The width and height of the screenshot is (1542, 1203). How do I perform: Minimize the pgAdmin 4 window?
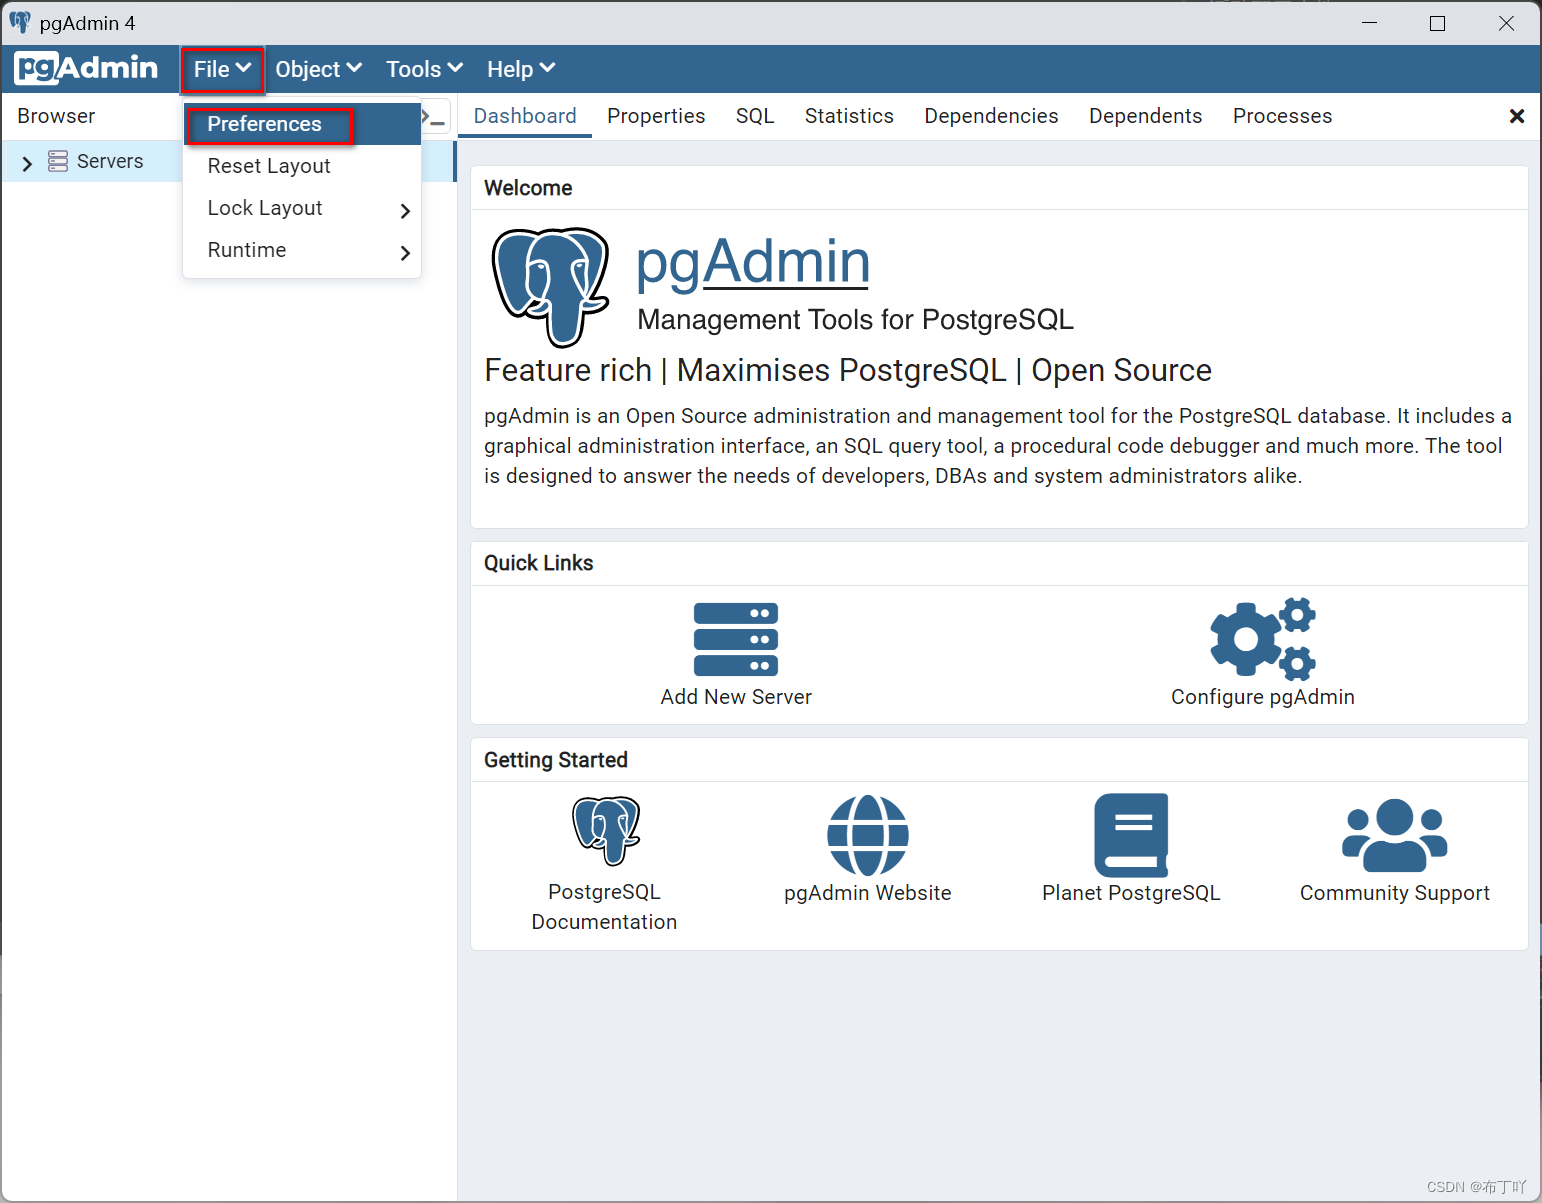click(x=1369, y=23)
